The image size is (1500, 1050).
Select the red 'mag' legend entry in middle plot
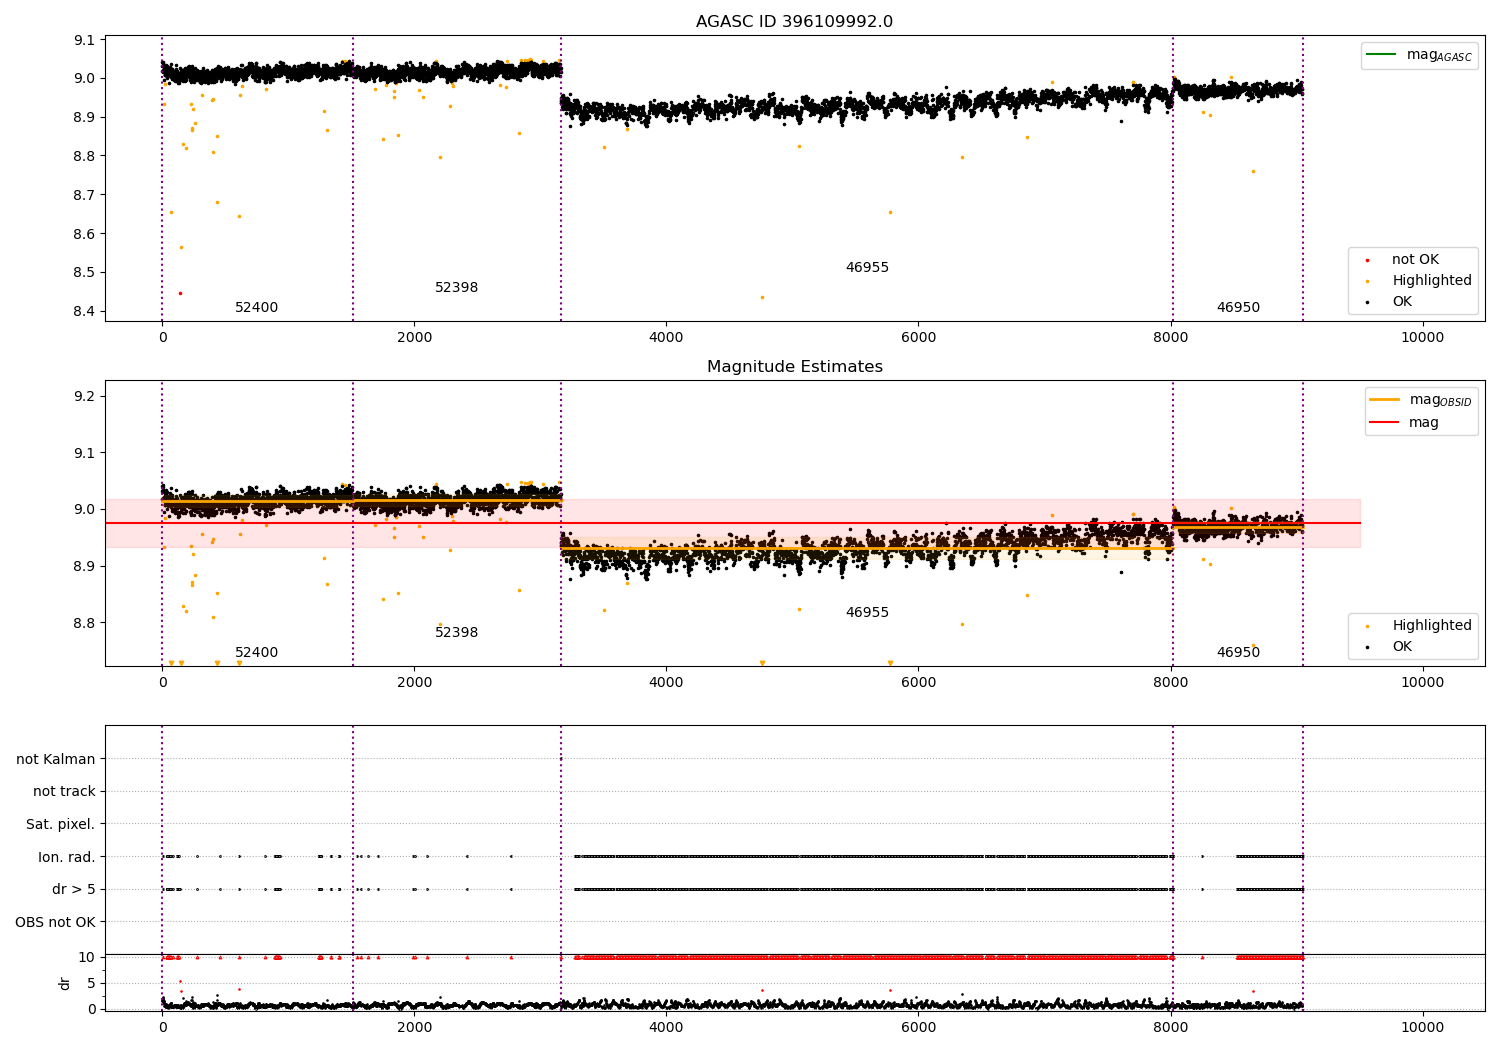1405,423
